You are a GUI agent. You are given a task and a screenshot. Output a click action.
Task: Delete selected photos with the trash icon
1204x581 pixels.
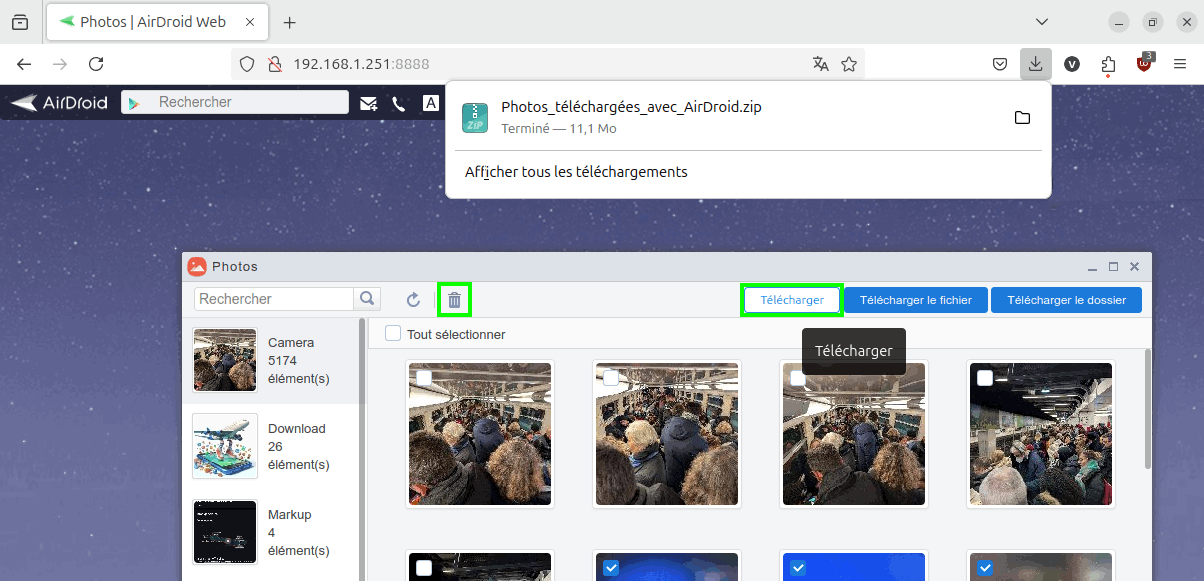454,300
